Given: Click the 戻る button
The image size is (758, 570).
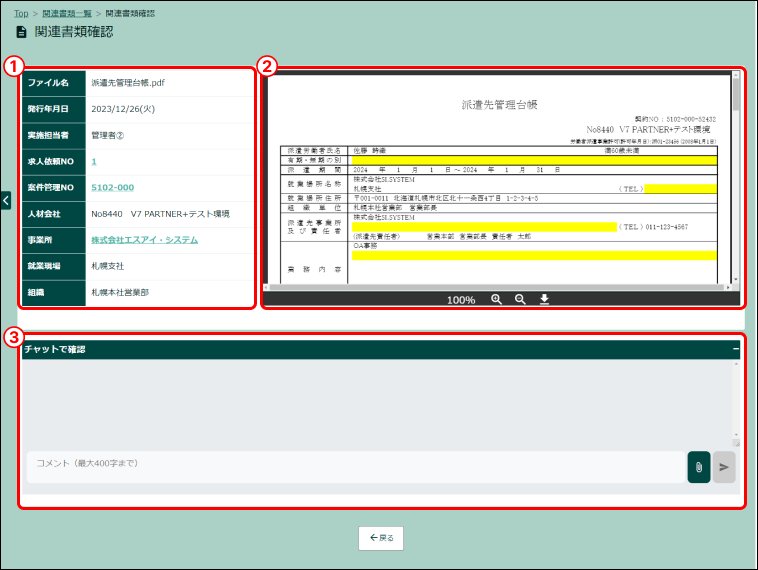Looking at the screenshot, I should [x=381, y=538].
